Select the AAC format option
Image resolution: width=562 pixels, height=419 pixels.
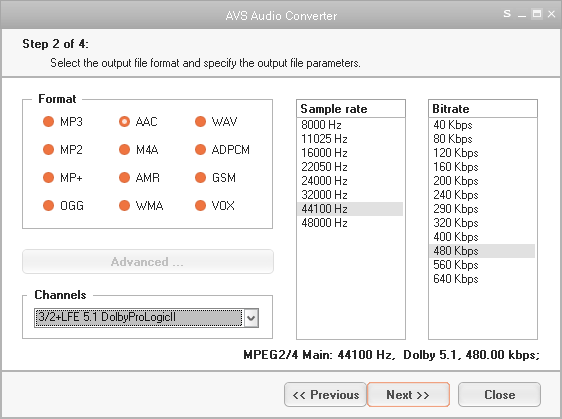pos(124,122)
